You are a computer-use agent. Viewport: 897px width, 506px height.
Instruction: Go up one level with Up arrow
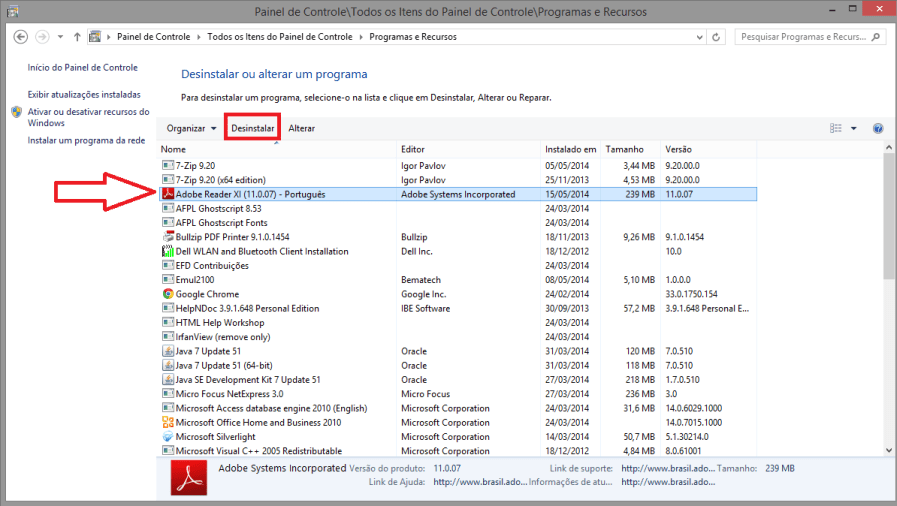pos(77,37)
